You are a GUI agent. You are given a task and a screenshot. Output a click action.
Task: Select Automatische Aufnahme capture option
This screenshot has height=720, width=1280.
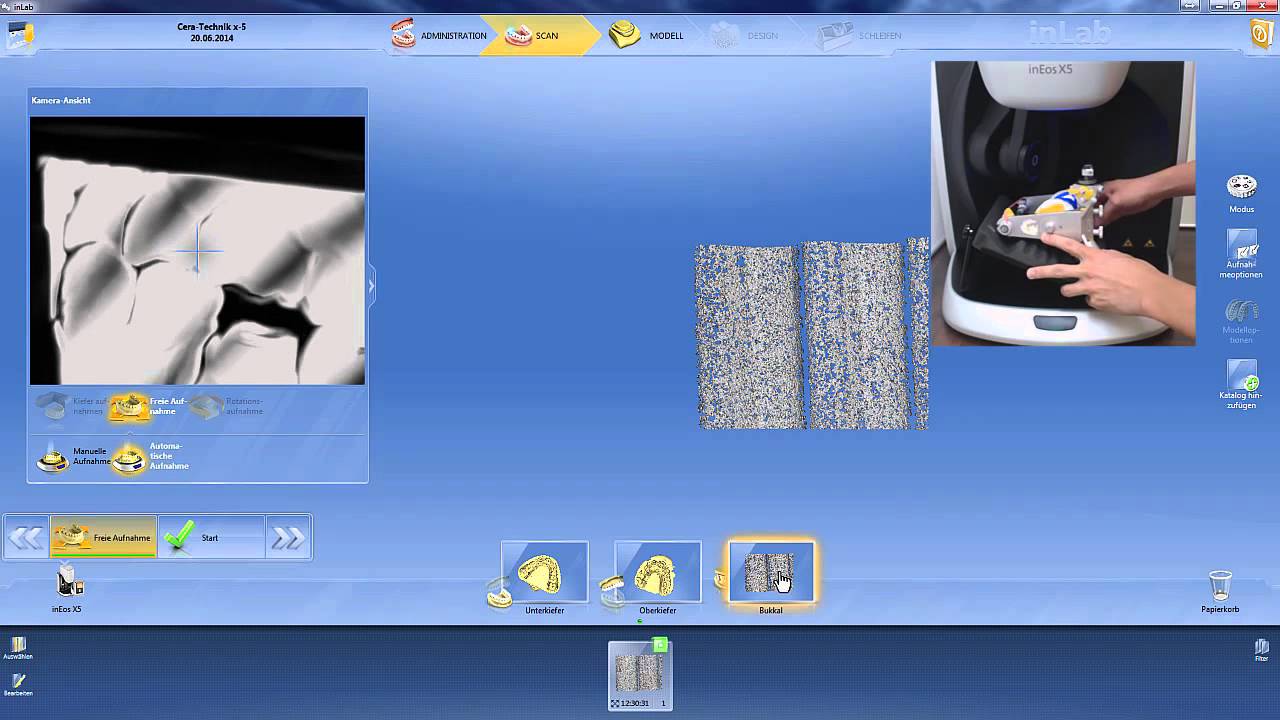[150, 458]
